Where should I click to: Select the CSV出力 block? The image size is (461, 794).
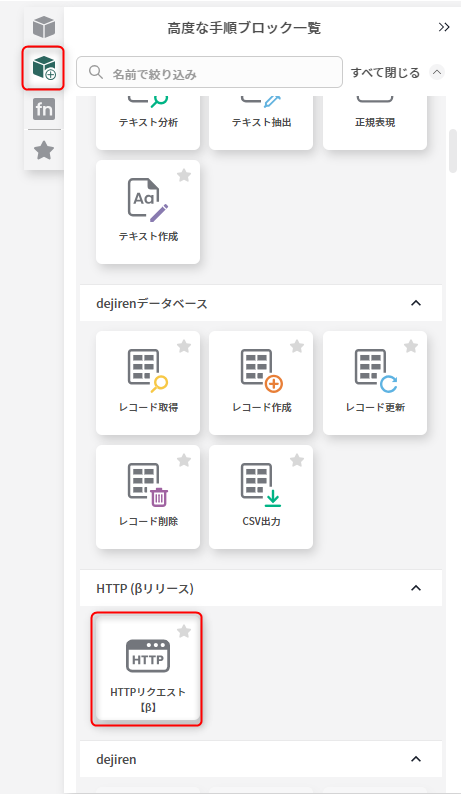(261, 497)
